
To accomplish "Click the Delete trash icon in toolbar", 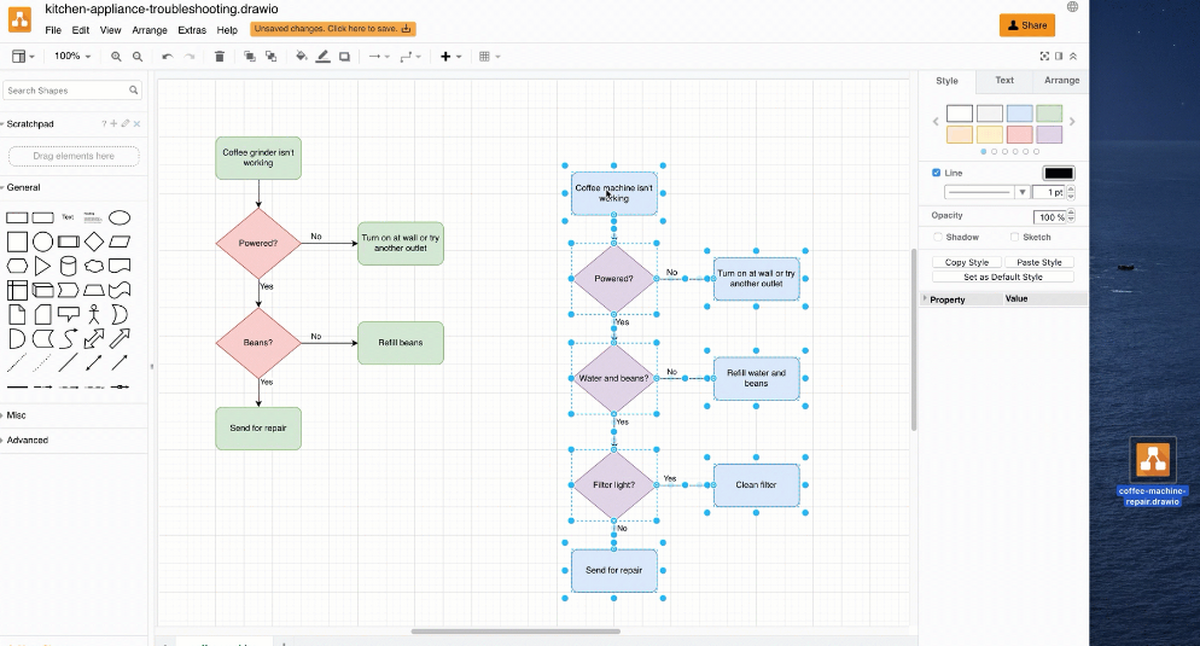I will (x=220, y=57).
